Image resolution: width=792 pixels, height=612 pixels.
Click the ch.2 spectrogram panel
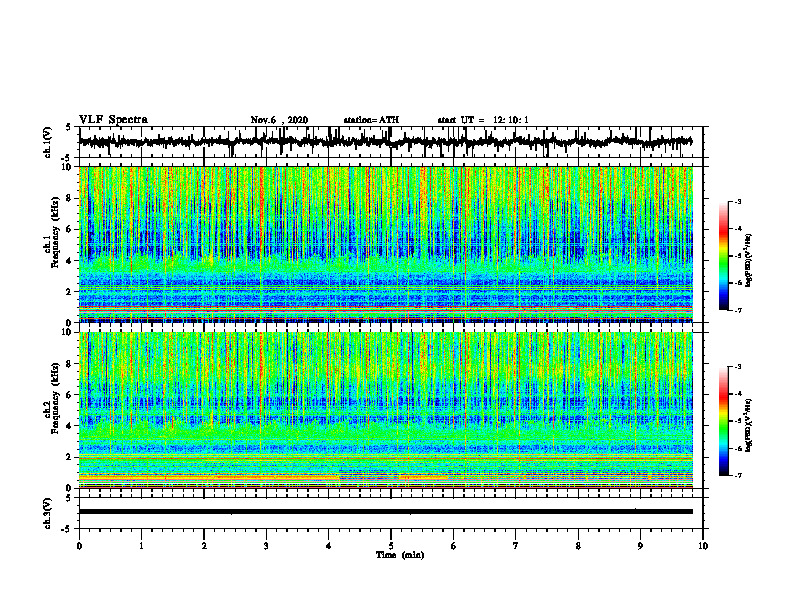click(x=385, y=410)
